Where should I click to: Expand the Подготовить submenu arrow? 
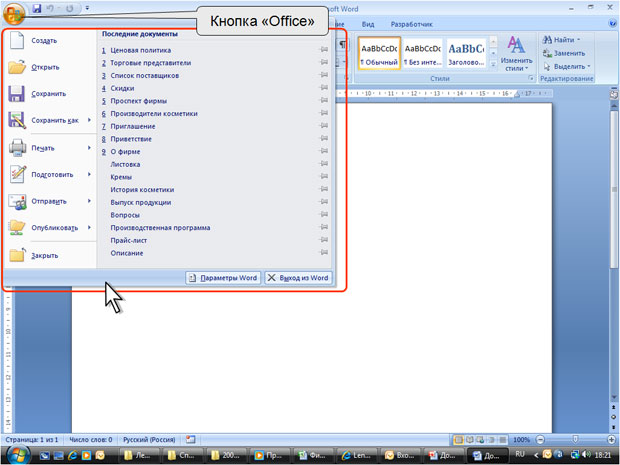point(89,174)
